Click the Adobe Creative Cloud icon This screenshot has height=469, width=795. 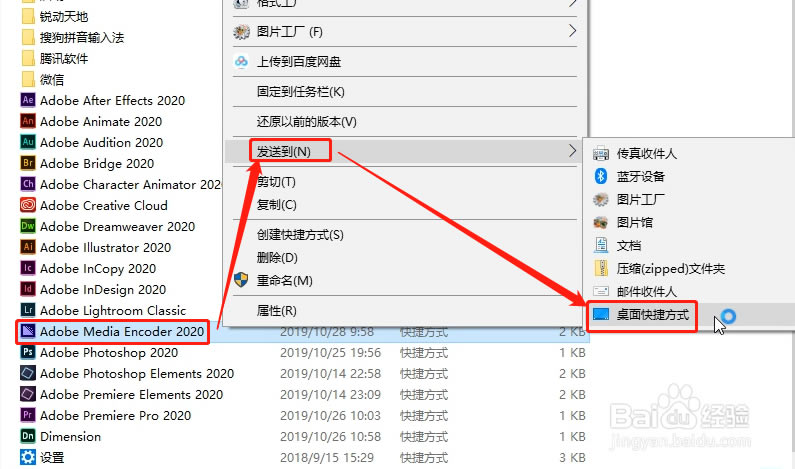28,205
